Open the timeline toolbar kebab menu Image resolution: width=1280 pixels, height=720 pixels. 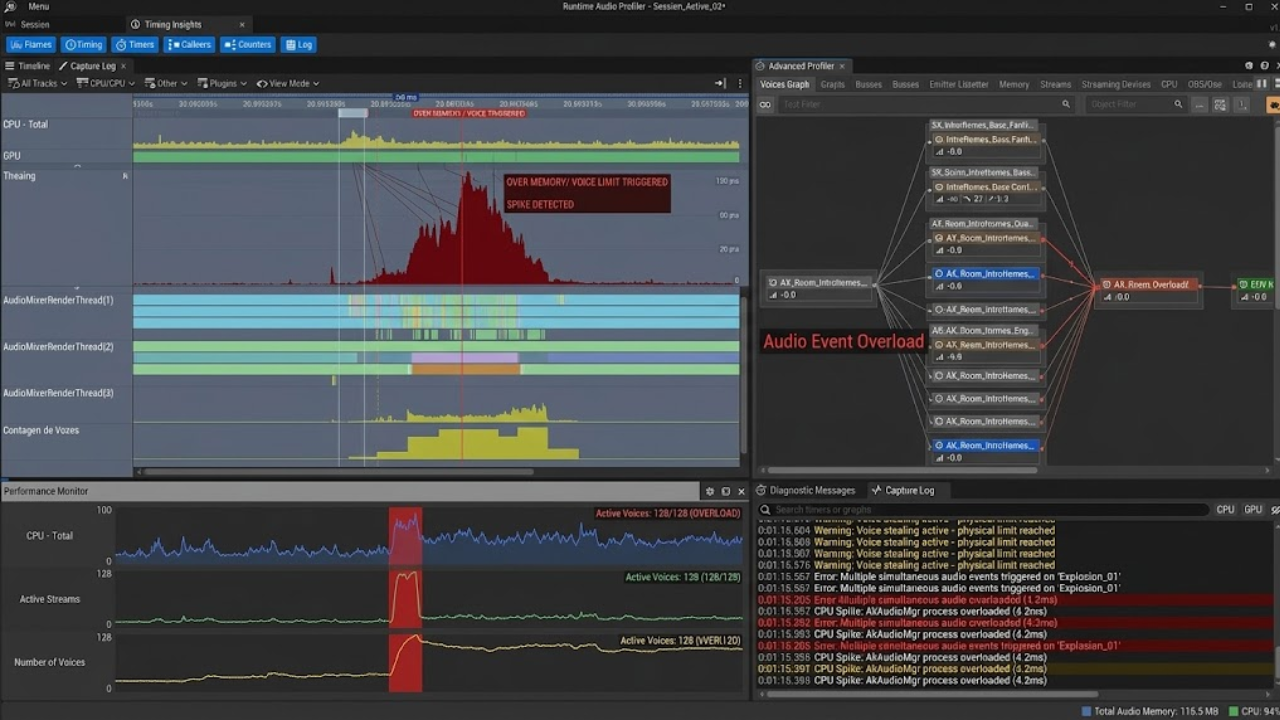click(x=740, y=84)
